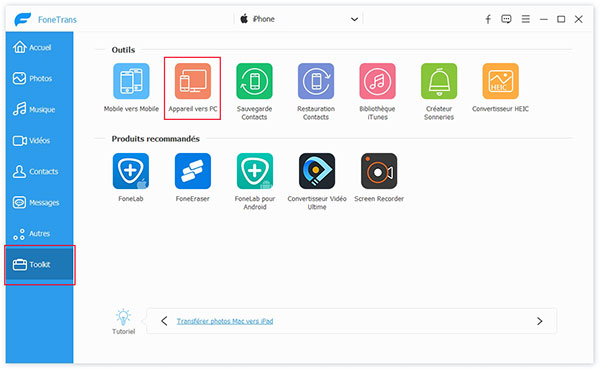Open Restauration Contacts tool
The height and width of the screenshot is (370, 600).
(x=316, y=81)
